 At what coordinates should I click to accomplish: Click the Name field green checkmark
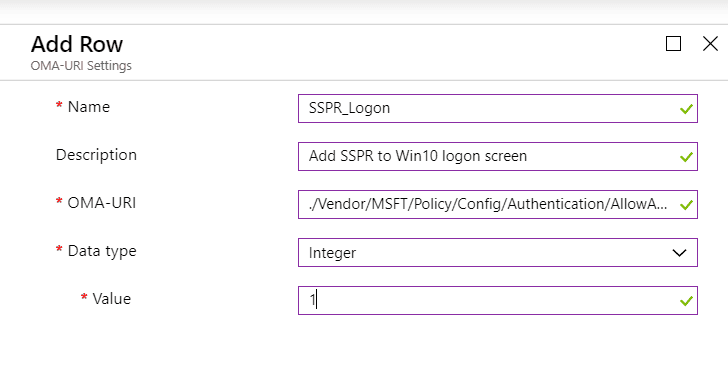coord(686,109)
